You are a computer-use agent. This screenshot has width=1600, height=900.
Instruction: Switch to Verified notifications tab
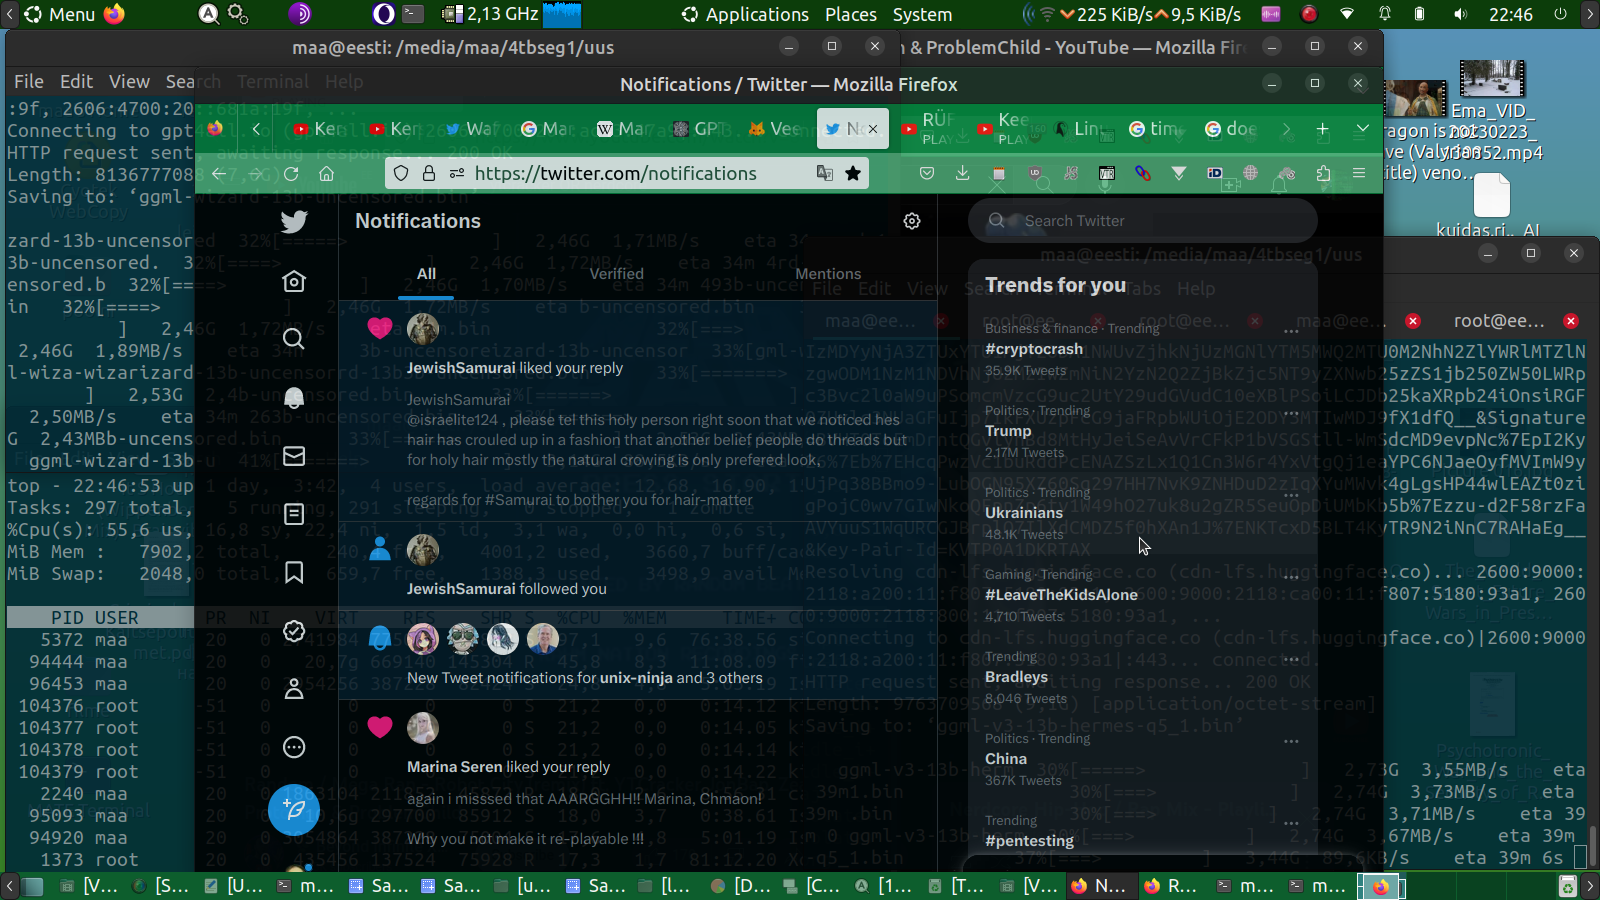coord(617,274)
